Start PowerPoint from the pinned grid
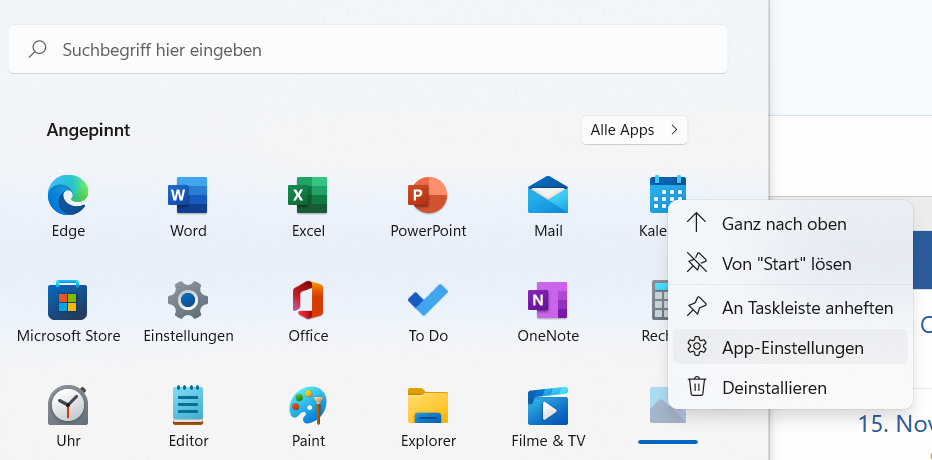This screenshot has width=932, height=460. [428, 206]
